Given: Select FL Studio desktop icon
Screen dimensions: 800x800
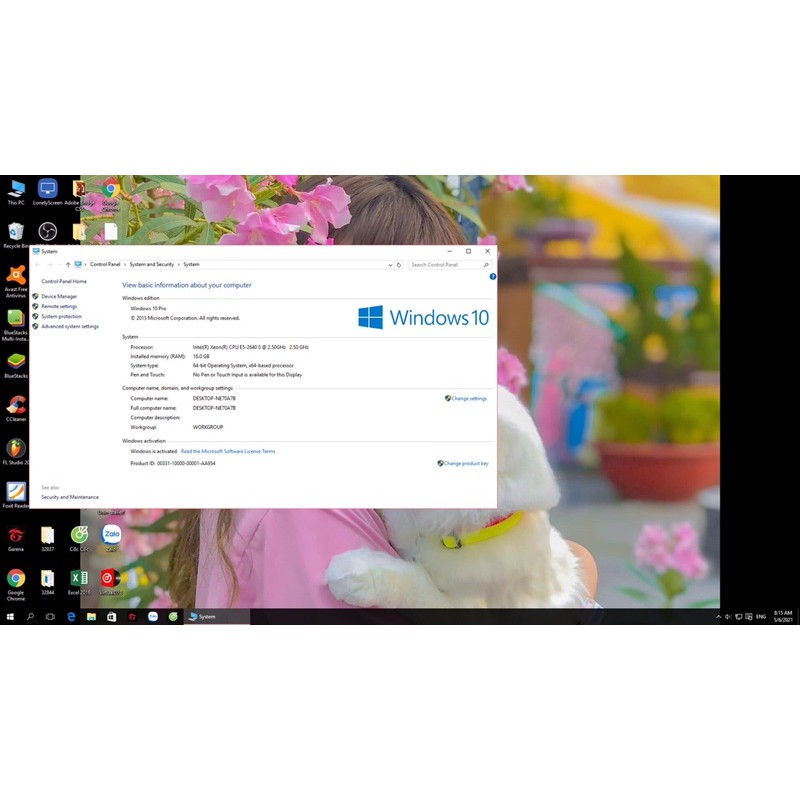Looking at the screenshot, I should pos(16,452).
